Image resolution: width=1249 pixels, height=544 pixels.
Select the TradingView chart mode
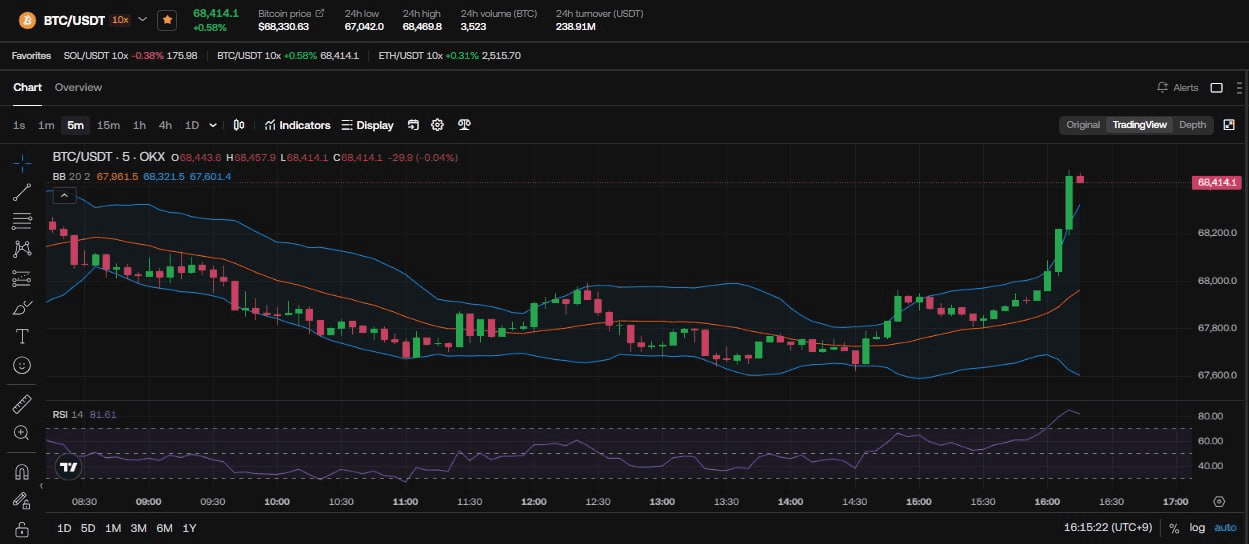click(1140, 125)
